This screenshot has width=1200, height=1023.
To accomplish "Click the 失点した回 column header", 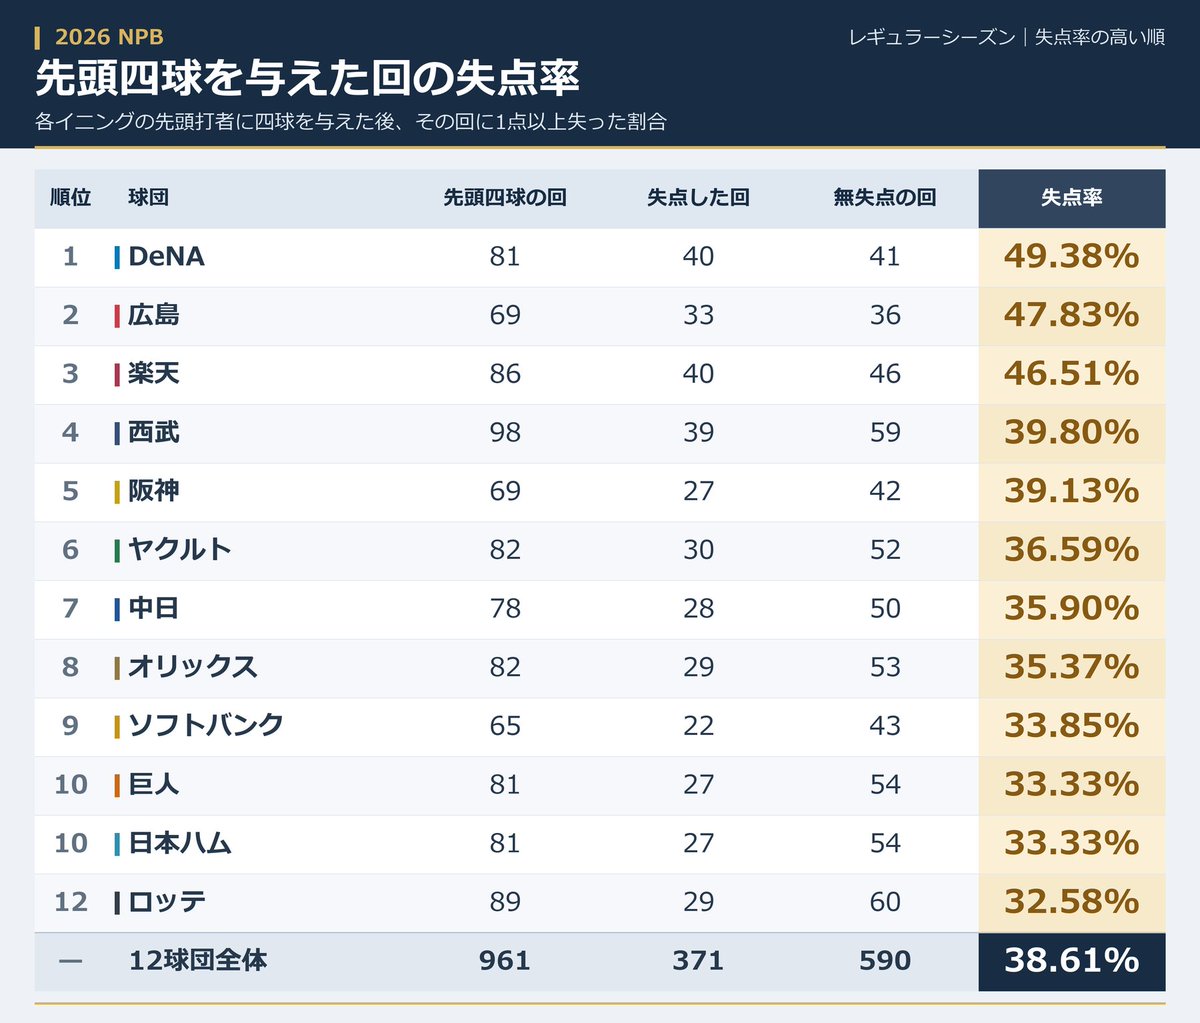I will click(698, 198).
